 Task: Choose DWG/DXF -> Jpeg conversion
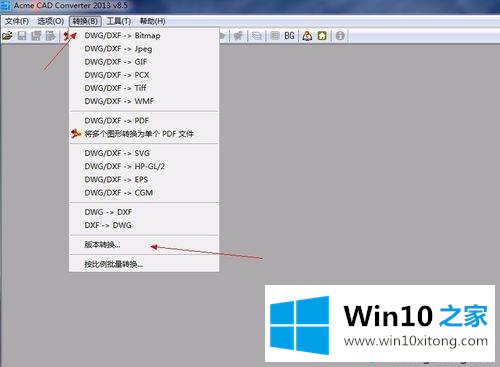[x=144, y=49]
